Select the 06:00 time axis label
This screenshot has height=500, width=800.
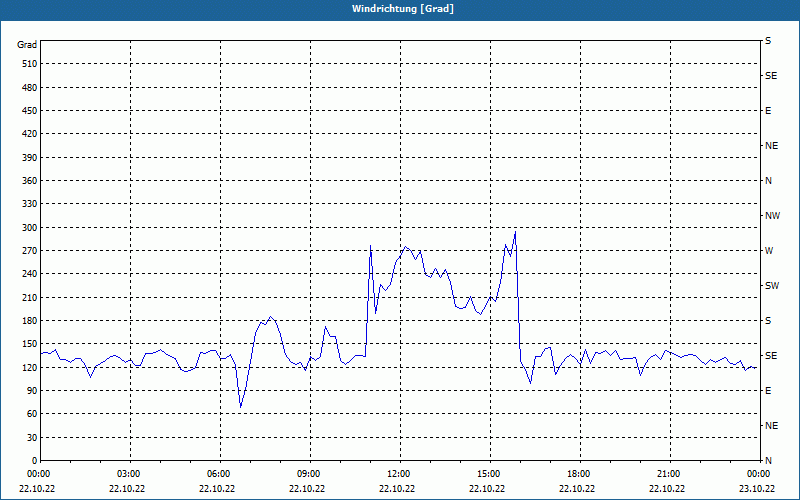pos(220,473)
